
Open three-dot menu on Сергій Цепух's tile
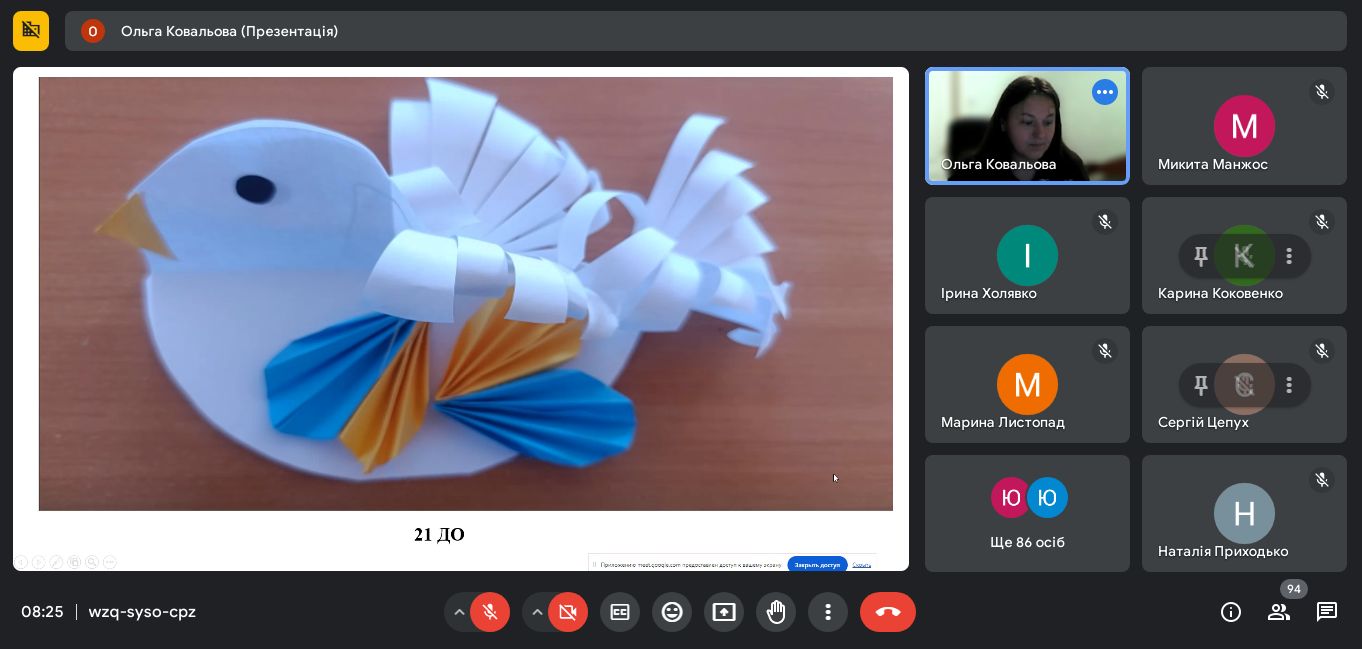coord(1289,385)
